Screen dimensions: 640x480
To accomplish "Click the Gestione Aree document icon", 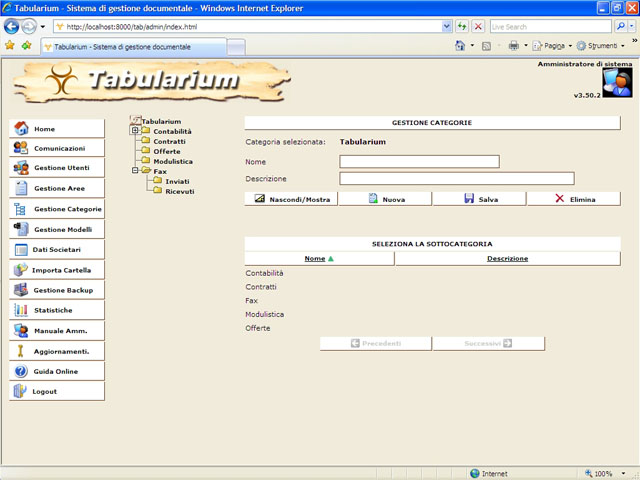I will [21, 188].
